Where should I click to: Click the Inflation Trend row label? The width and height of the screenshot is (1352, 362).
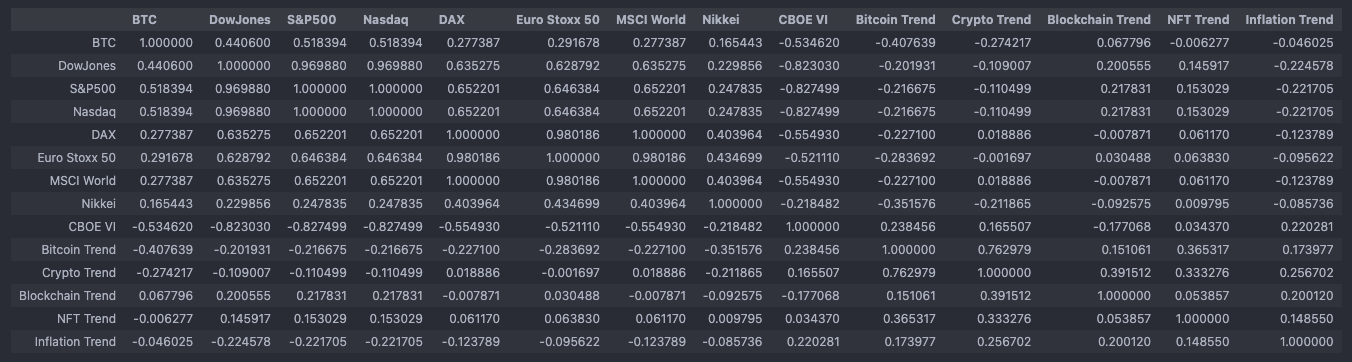(75, 342)
